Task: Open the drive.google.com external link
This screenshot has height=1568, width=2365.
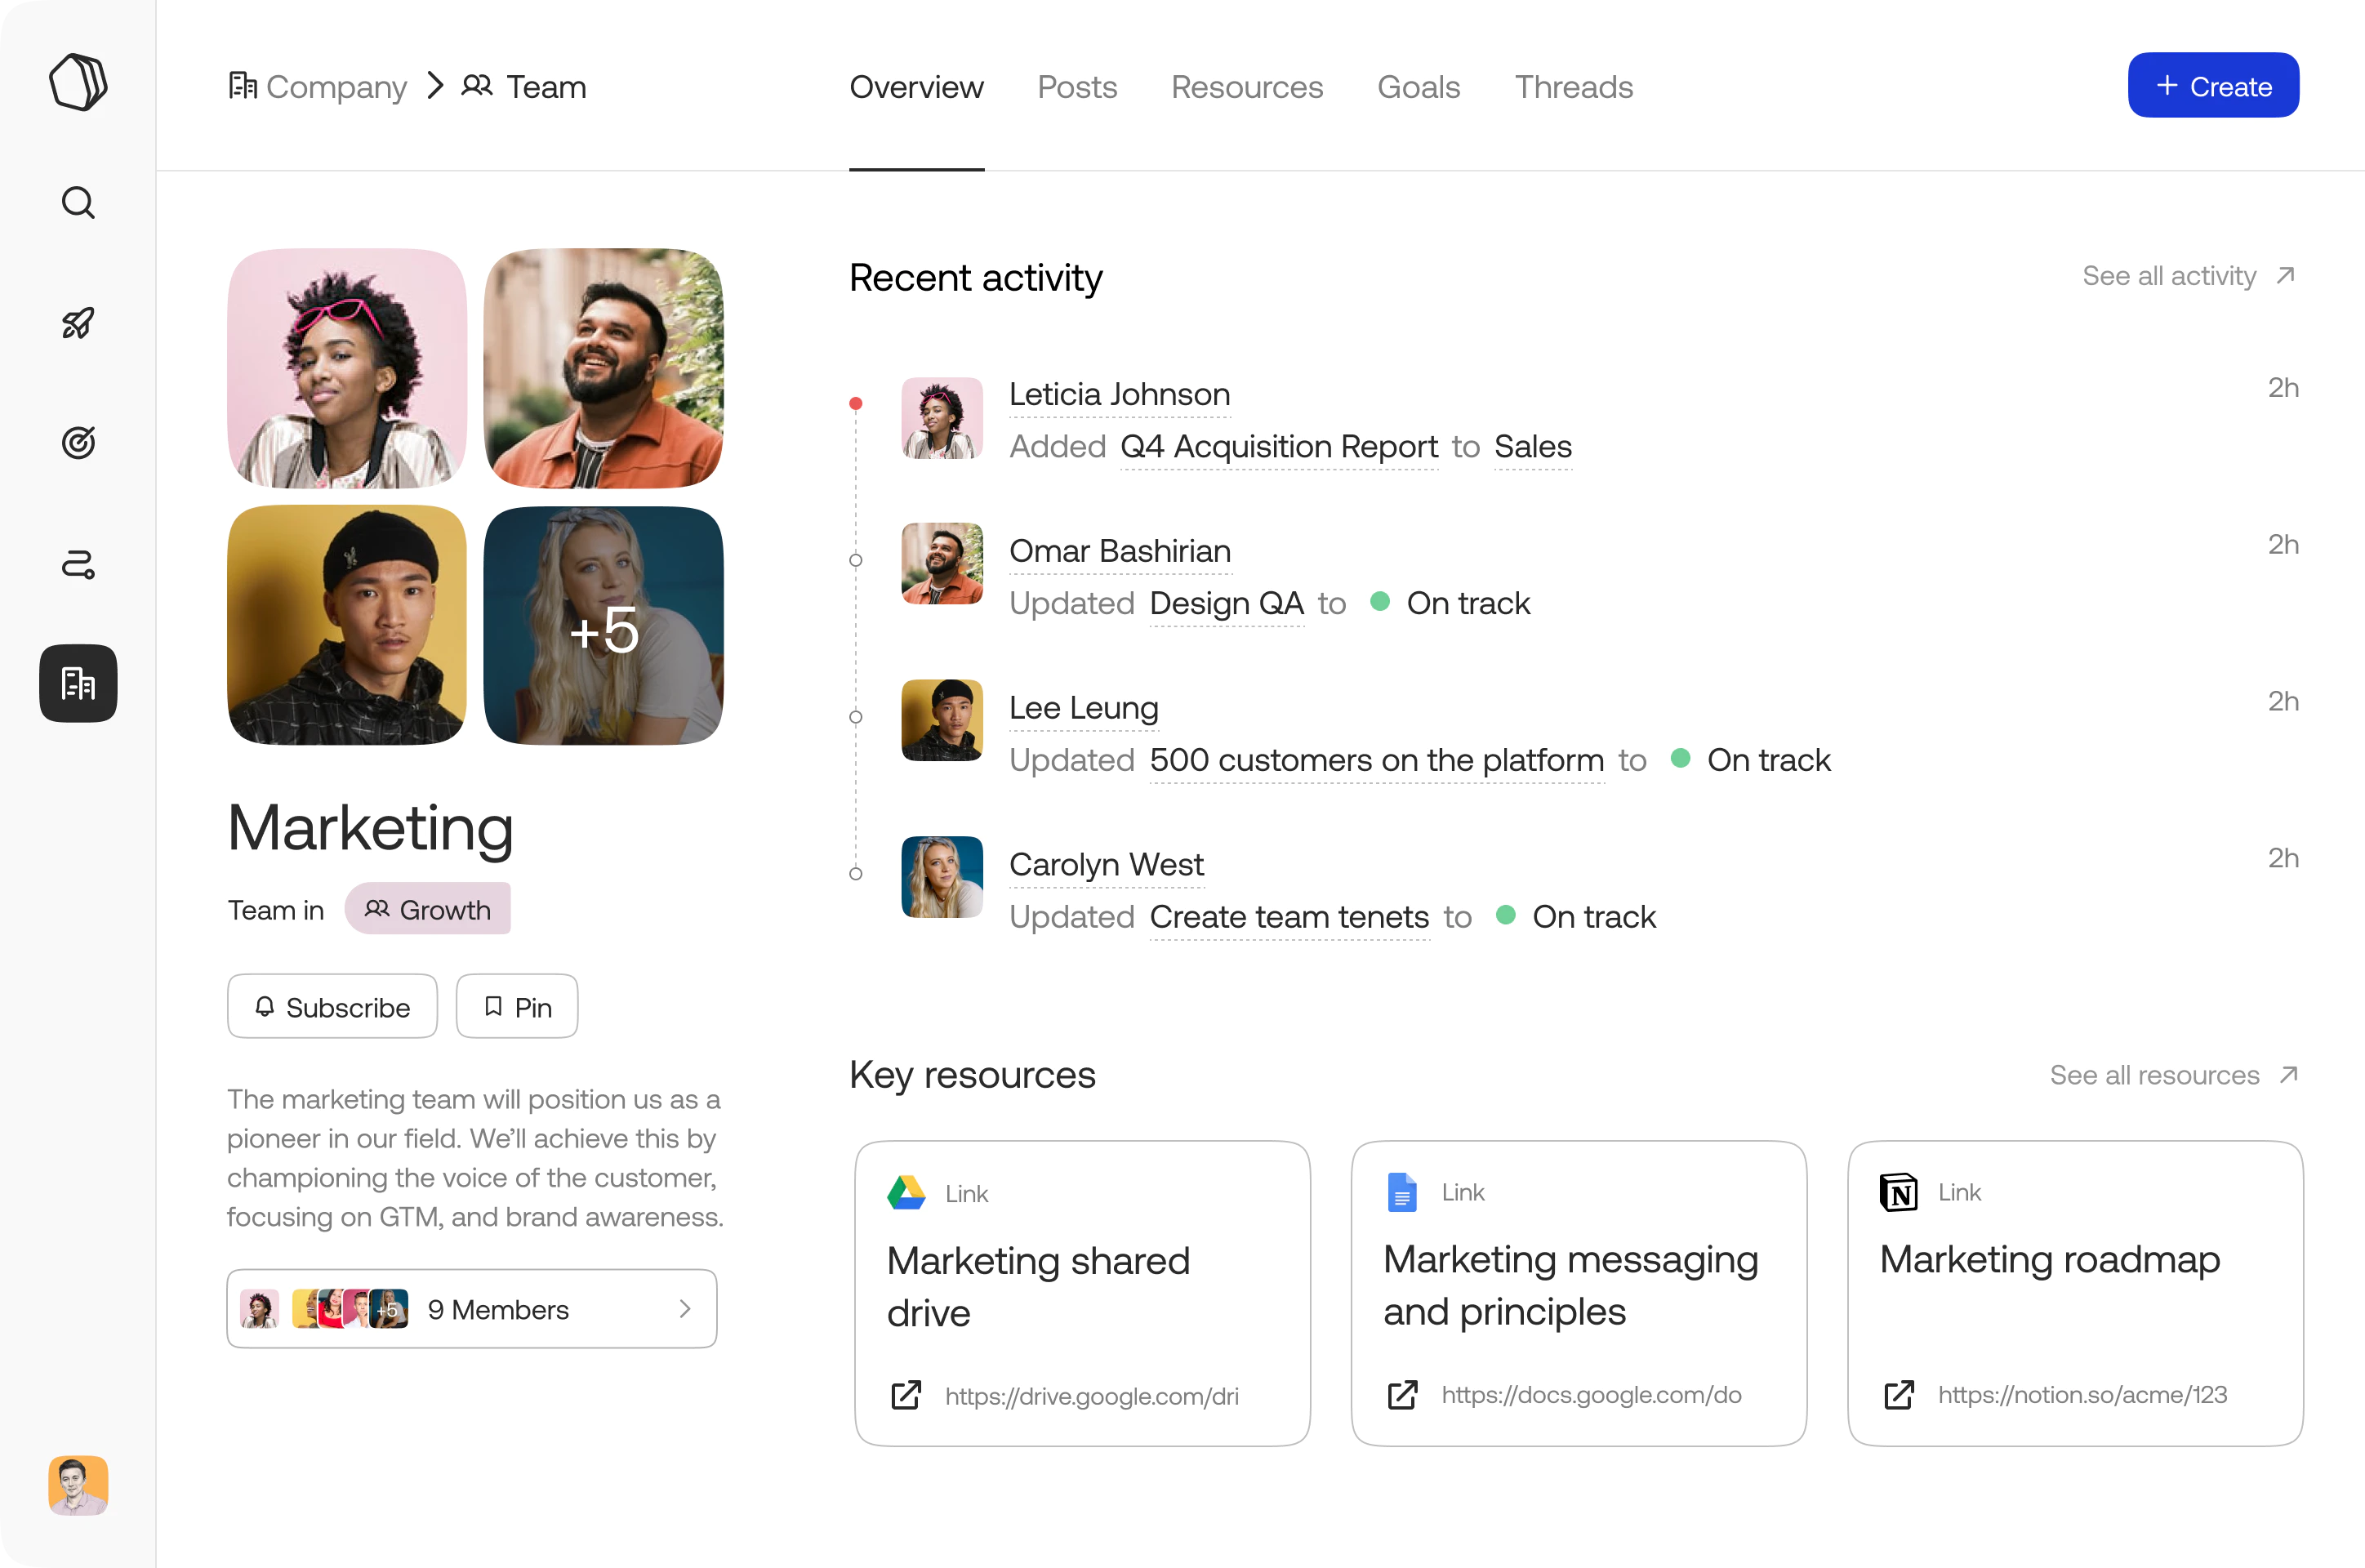Action: coord(1064,1396)
